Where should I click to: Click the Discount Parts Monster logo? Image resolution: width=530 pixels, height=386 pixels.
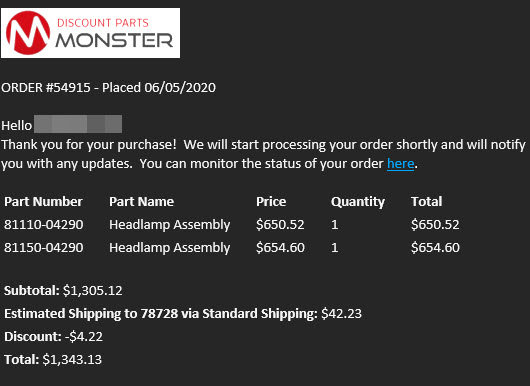point(90,33)
